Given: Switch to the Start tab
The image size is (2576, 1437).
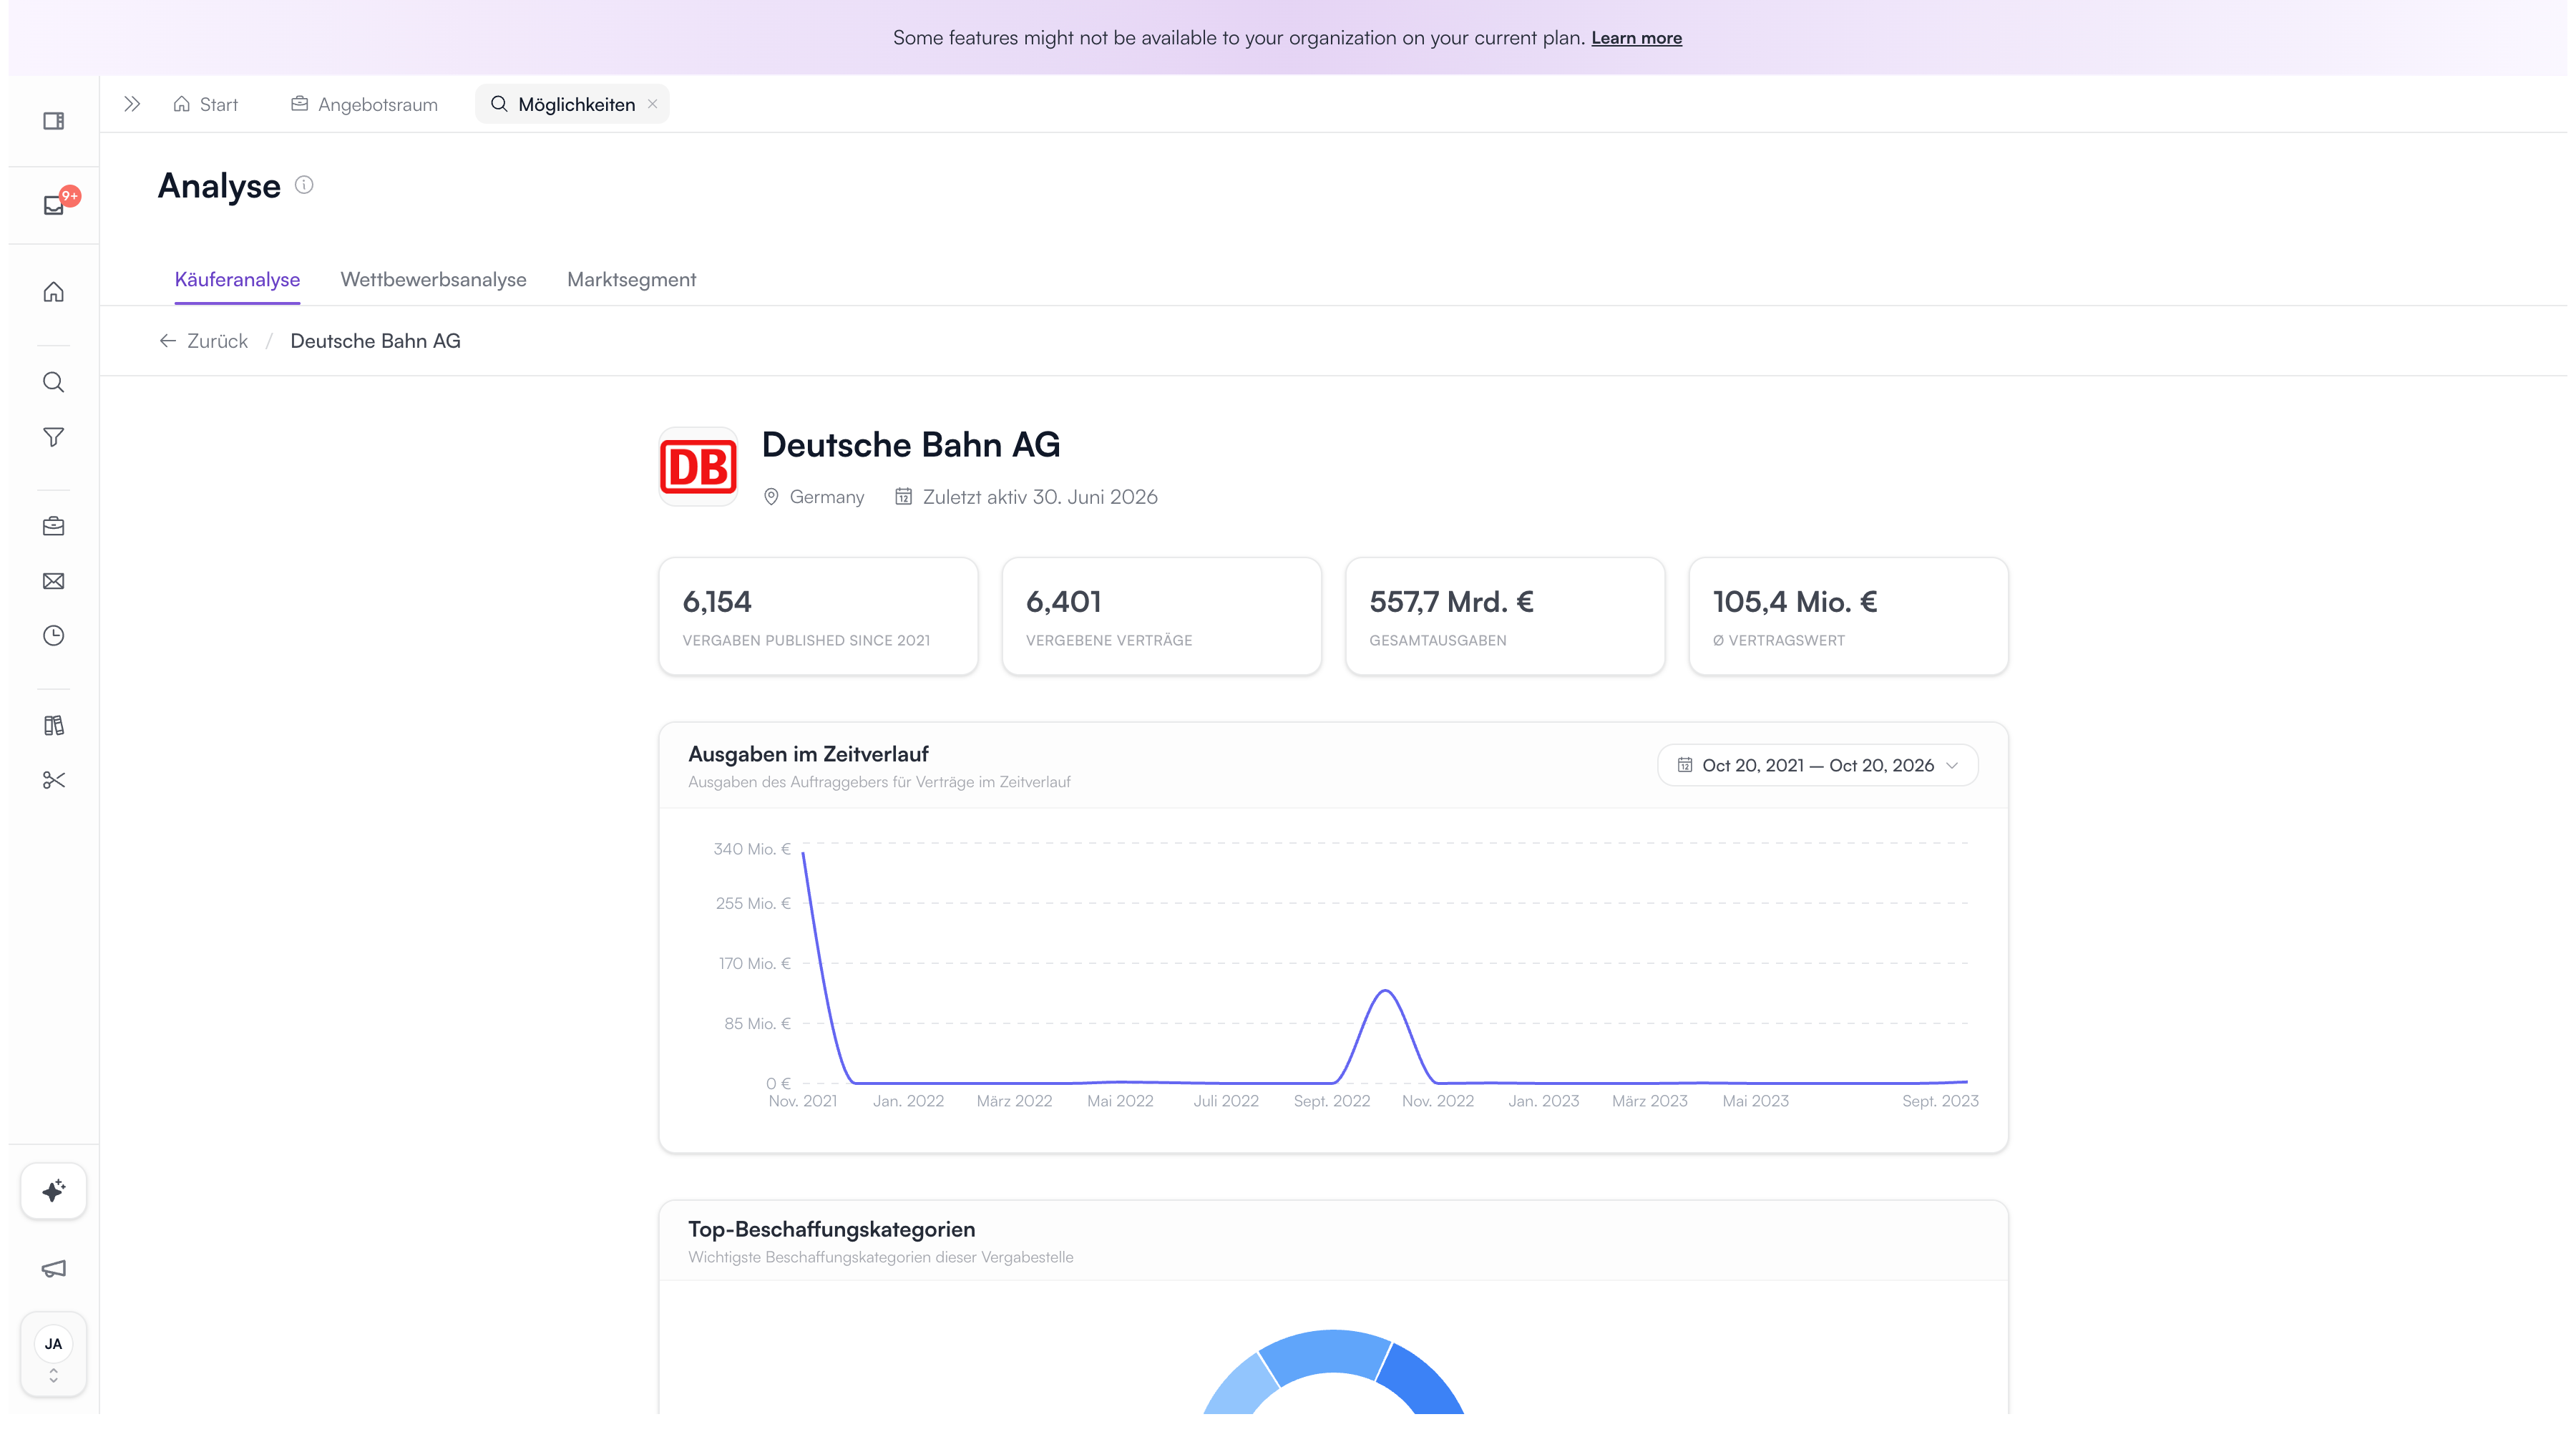Looking at the screenshot, I should 206,104.
